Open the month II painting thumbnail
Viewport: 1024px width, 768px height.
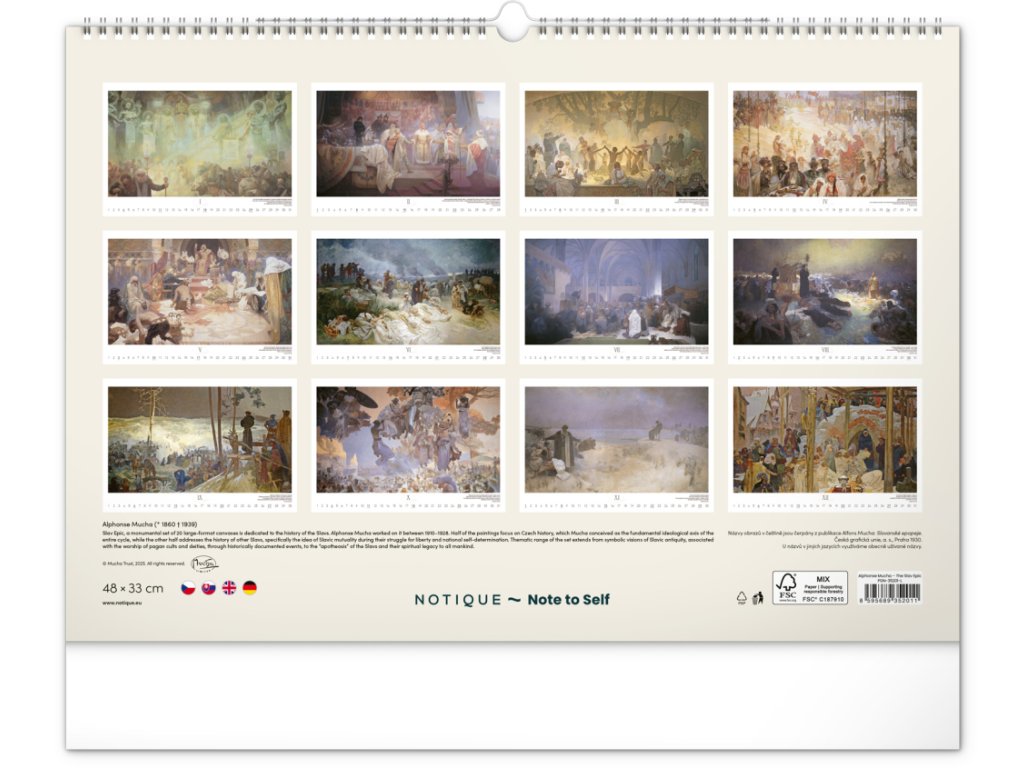(408, 144)
